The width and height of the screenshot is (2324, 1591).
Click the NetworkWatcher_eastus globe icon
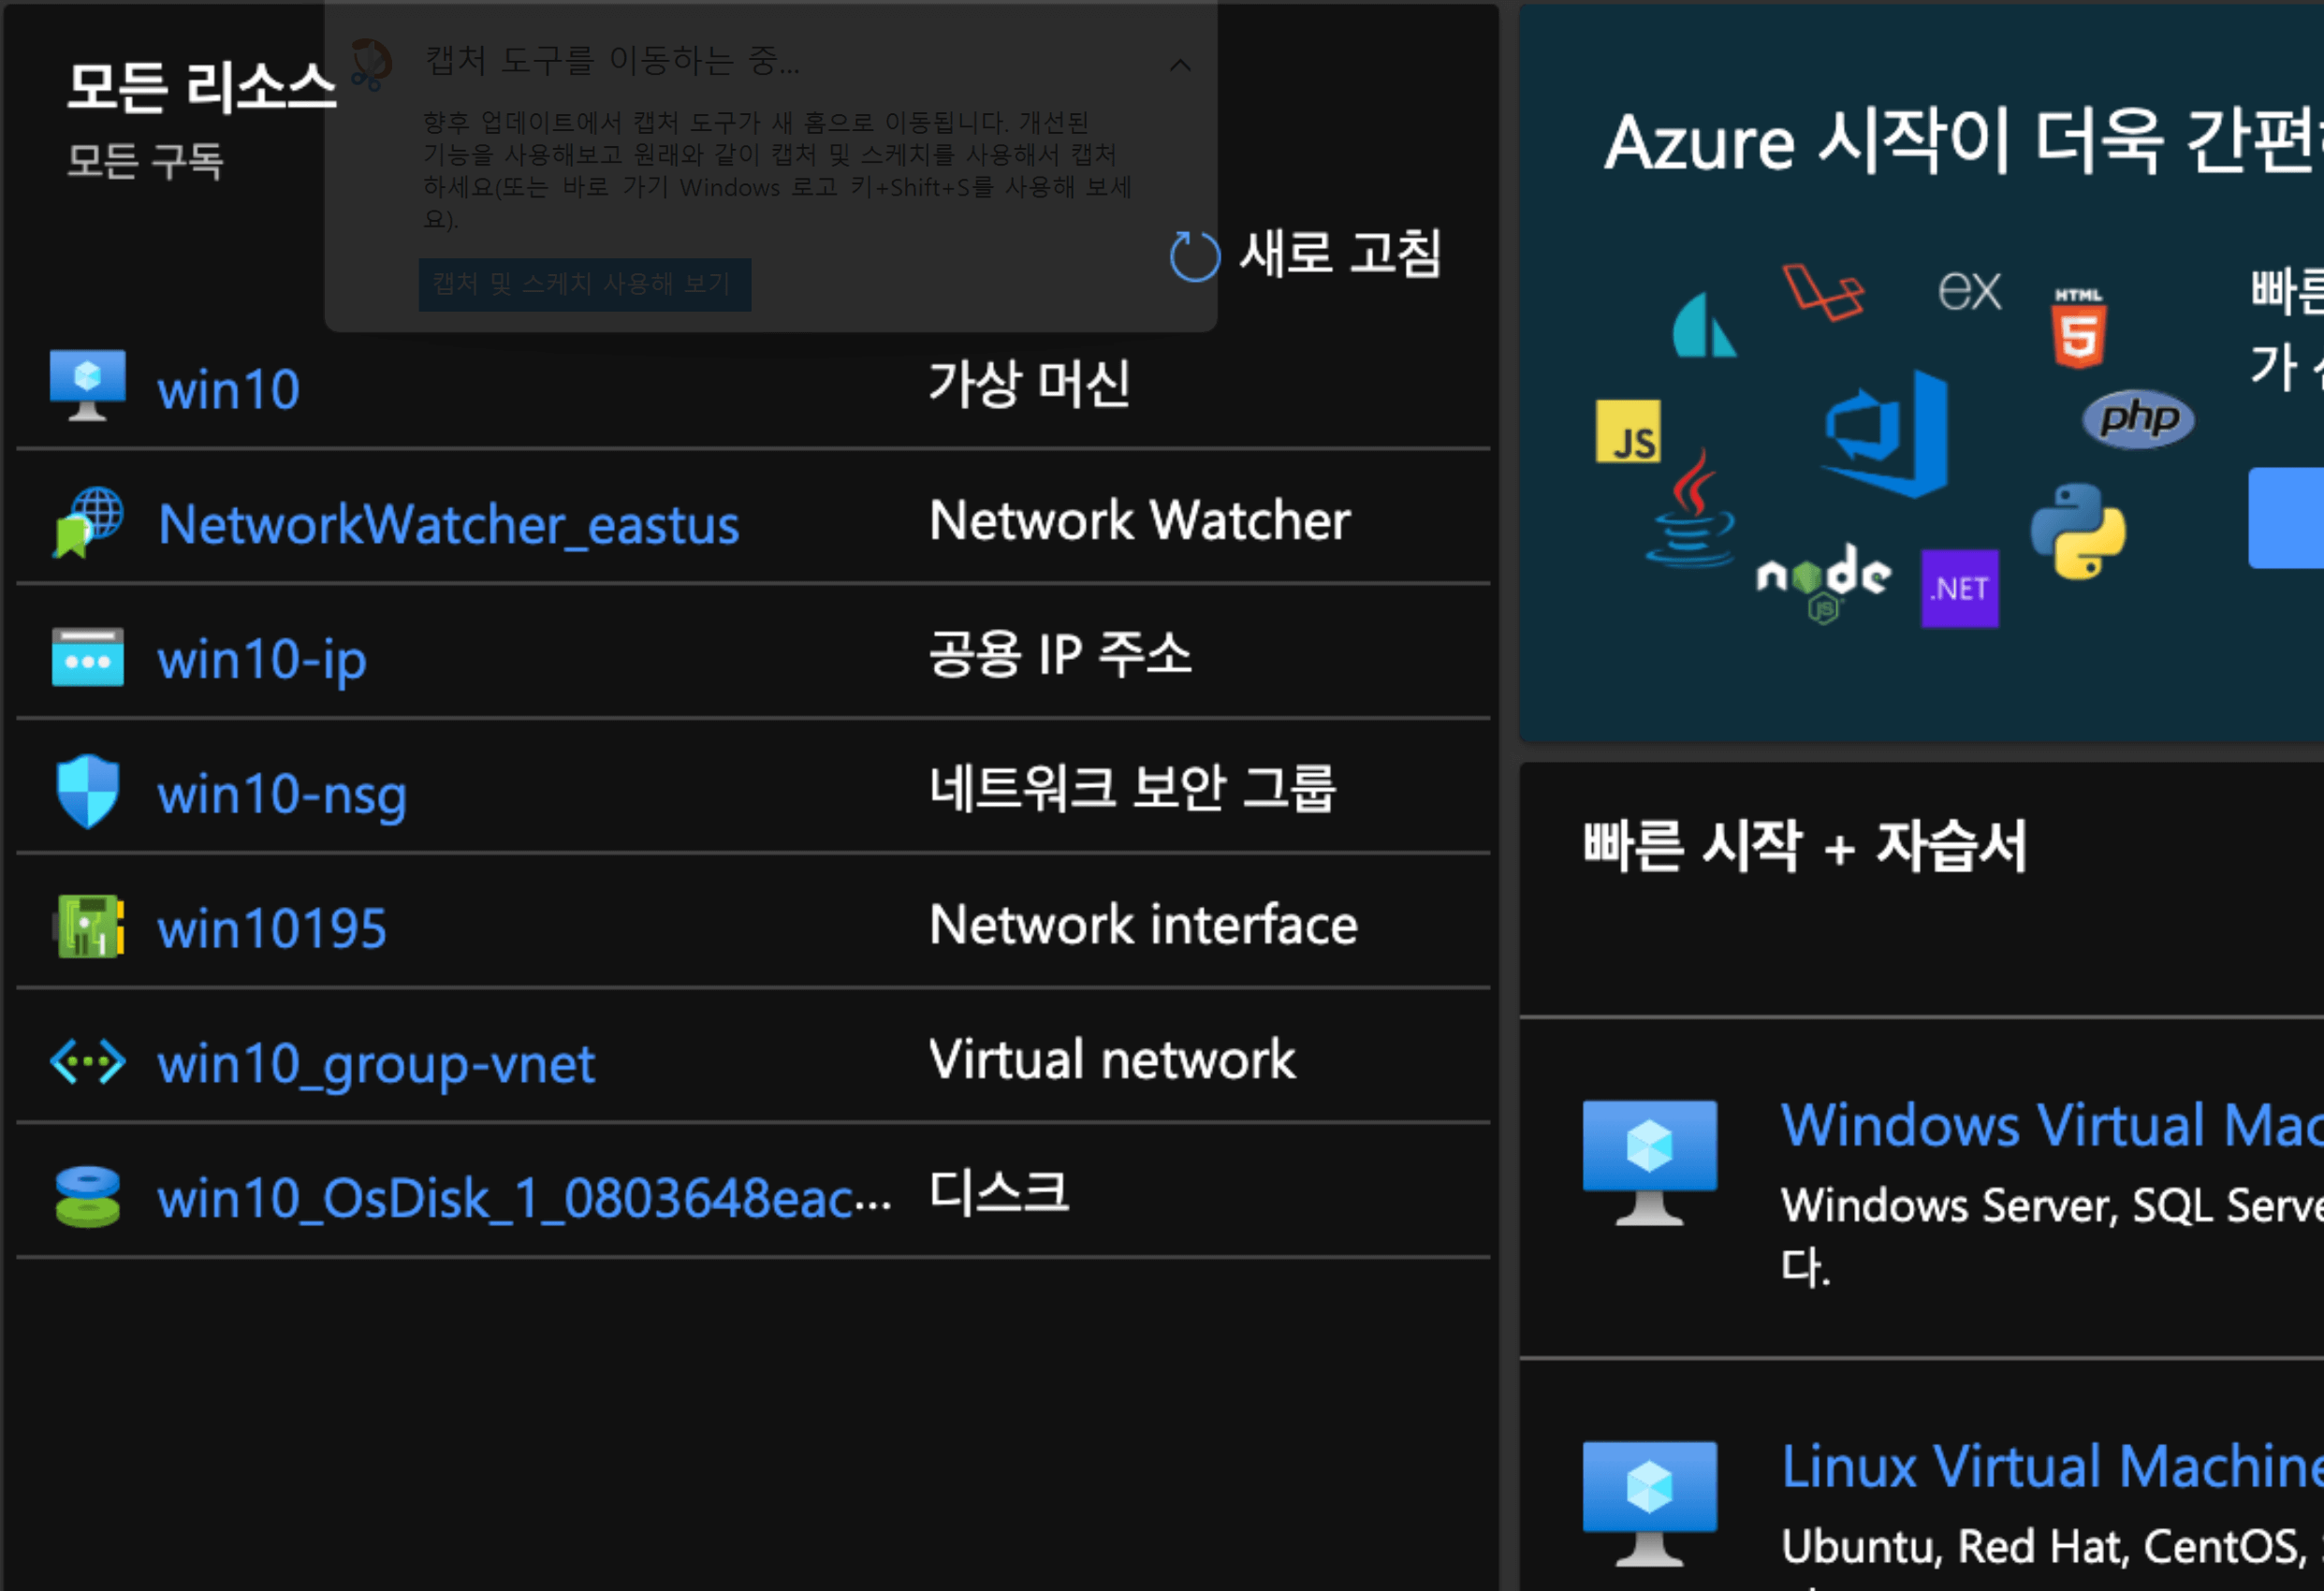pos(88,522)
